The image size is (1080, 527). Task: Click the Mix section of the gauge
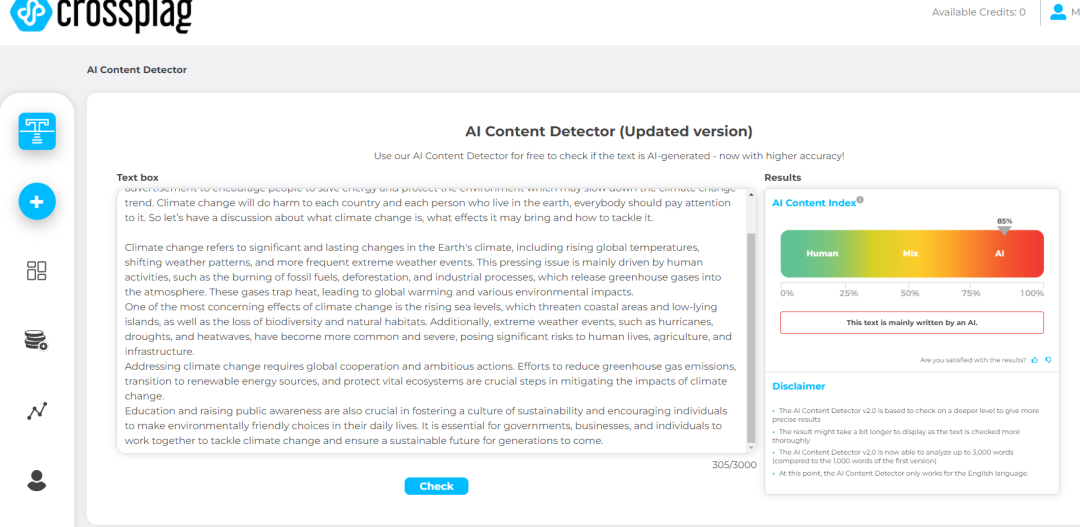point(911,254)
